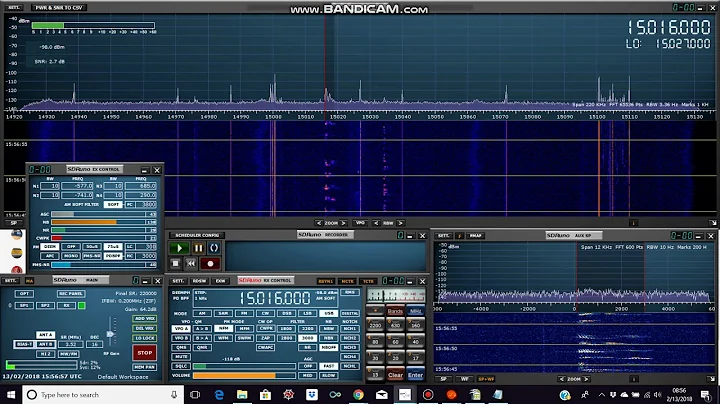Enable the SQLC squelch toggle
Image resolution: width=720 pixels, height=404 pixels.
[x=181, y=366]
